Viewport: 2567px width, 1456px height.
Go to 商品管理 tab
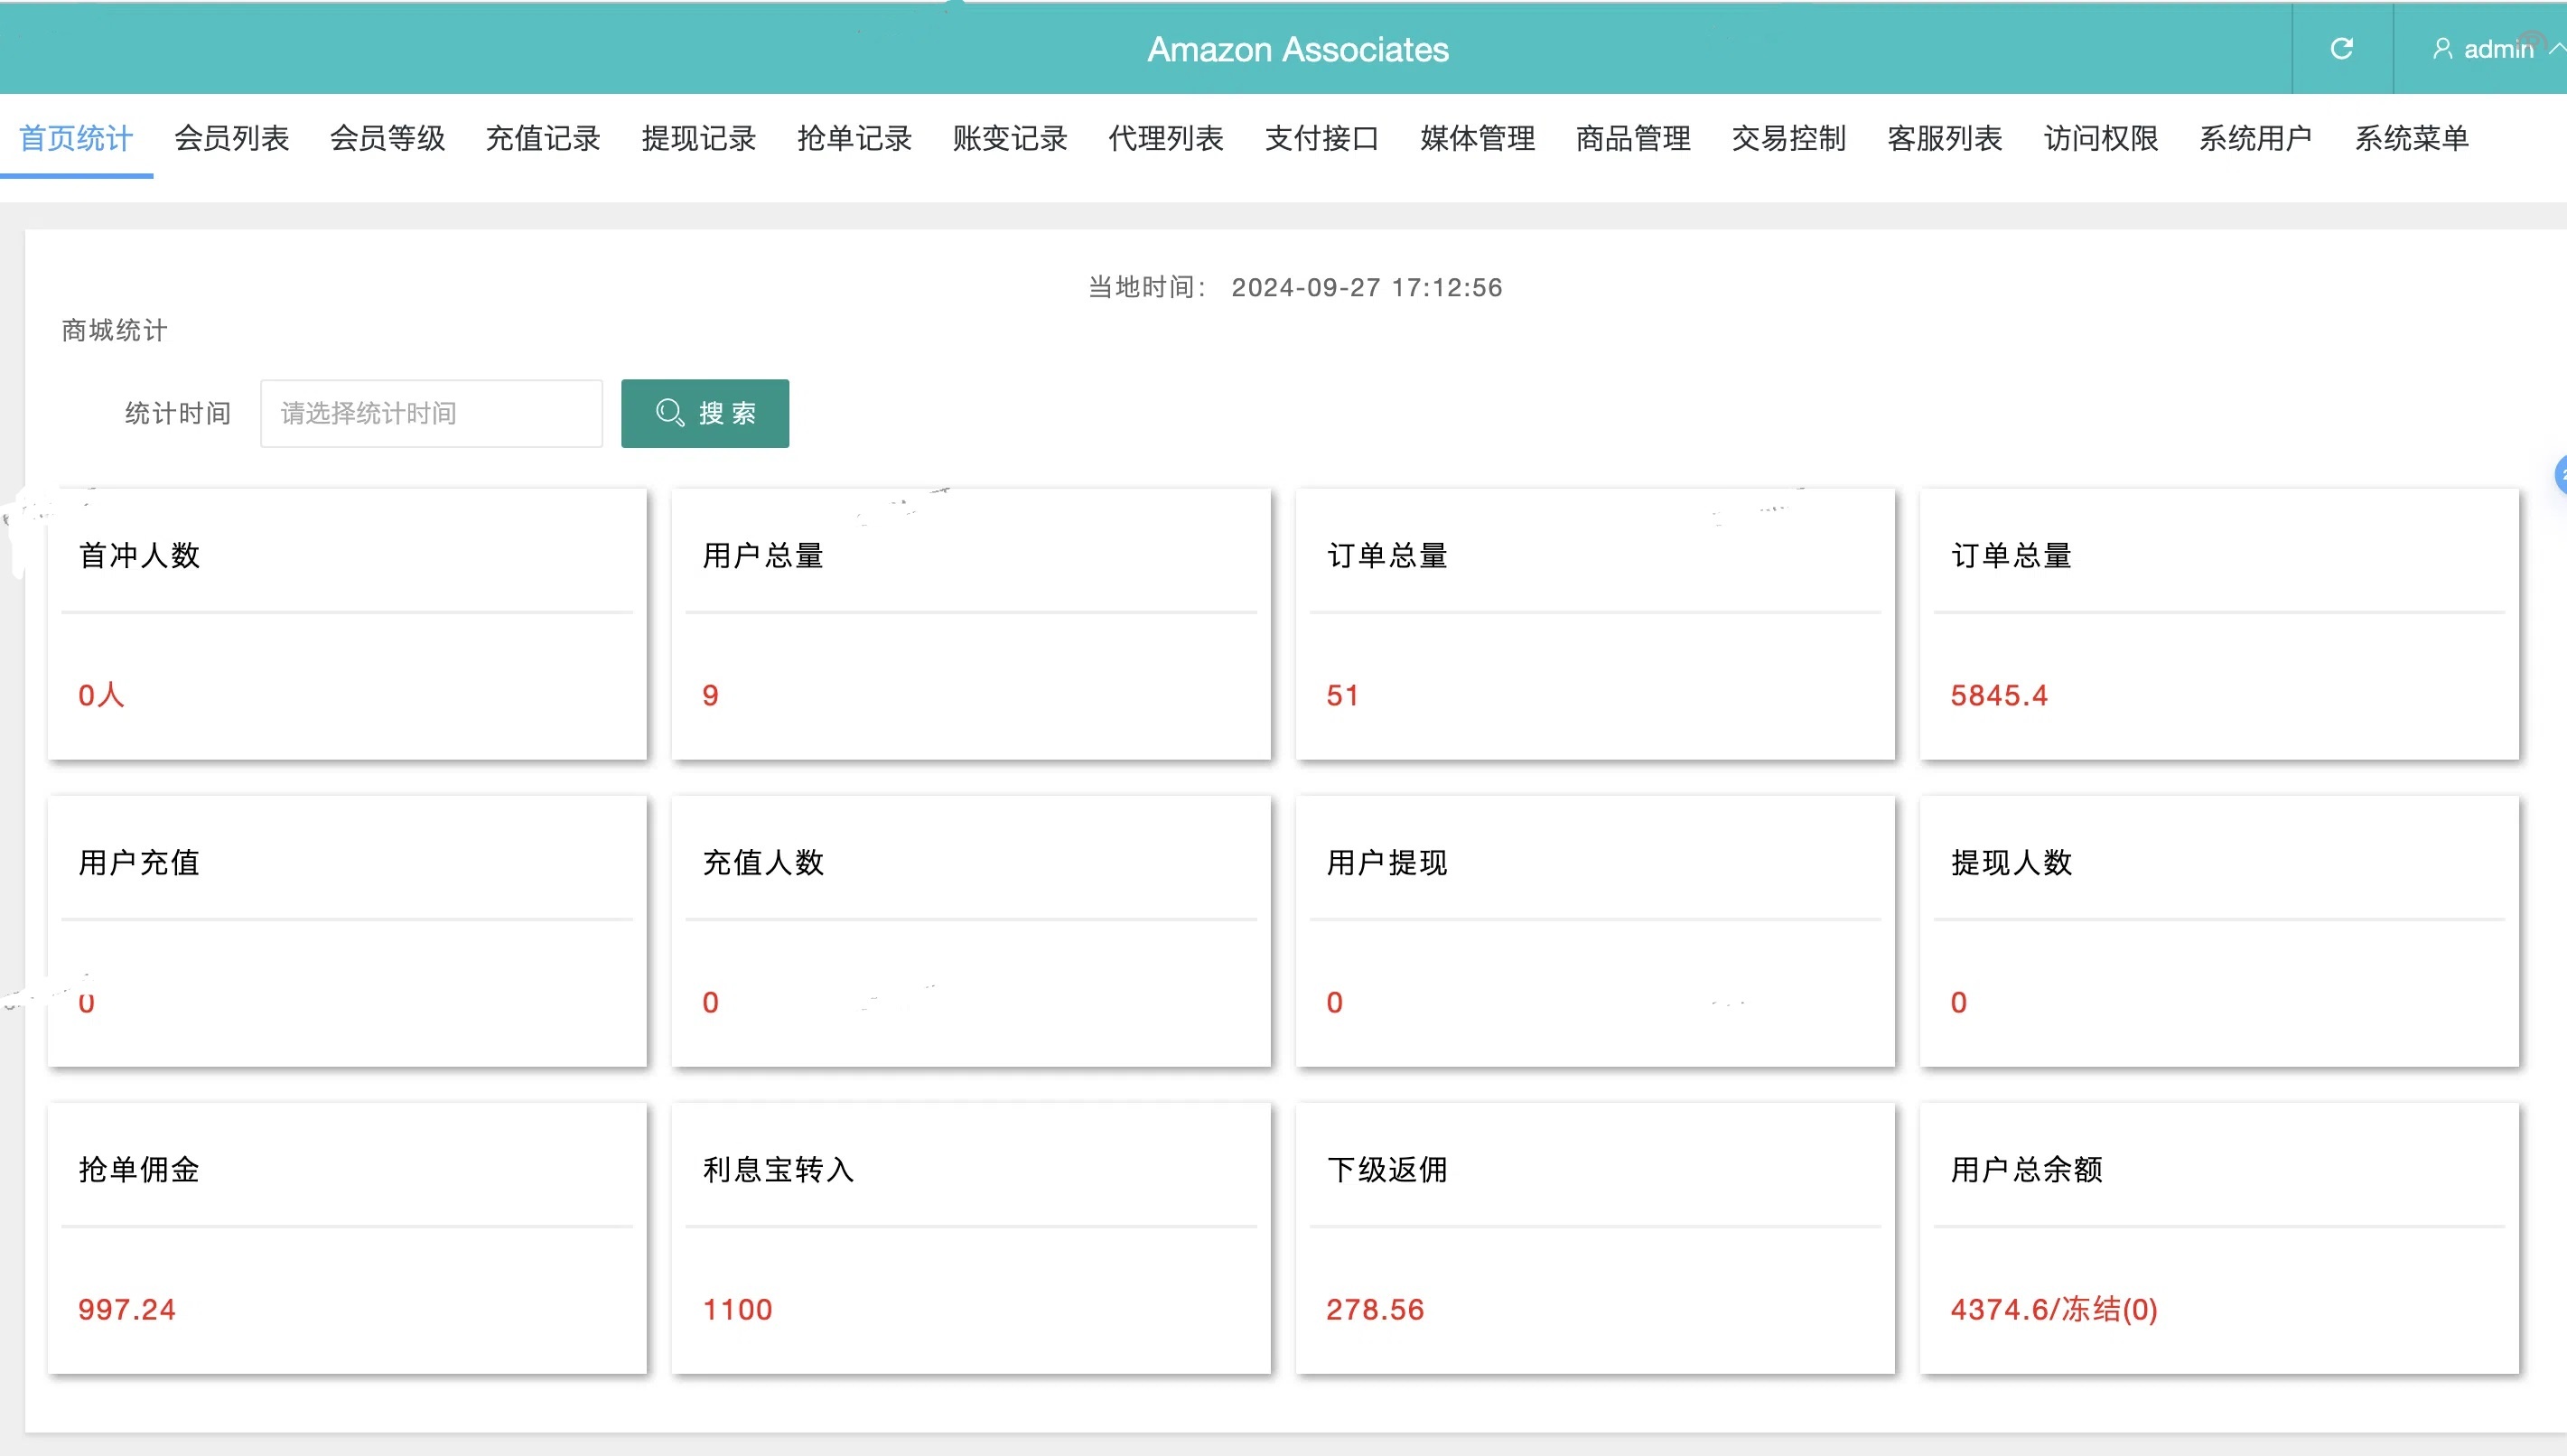pyautogui.click(x=1633, y=138)
